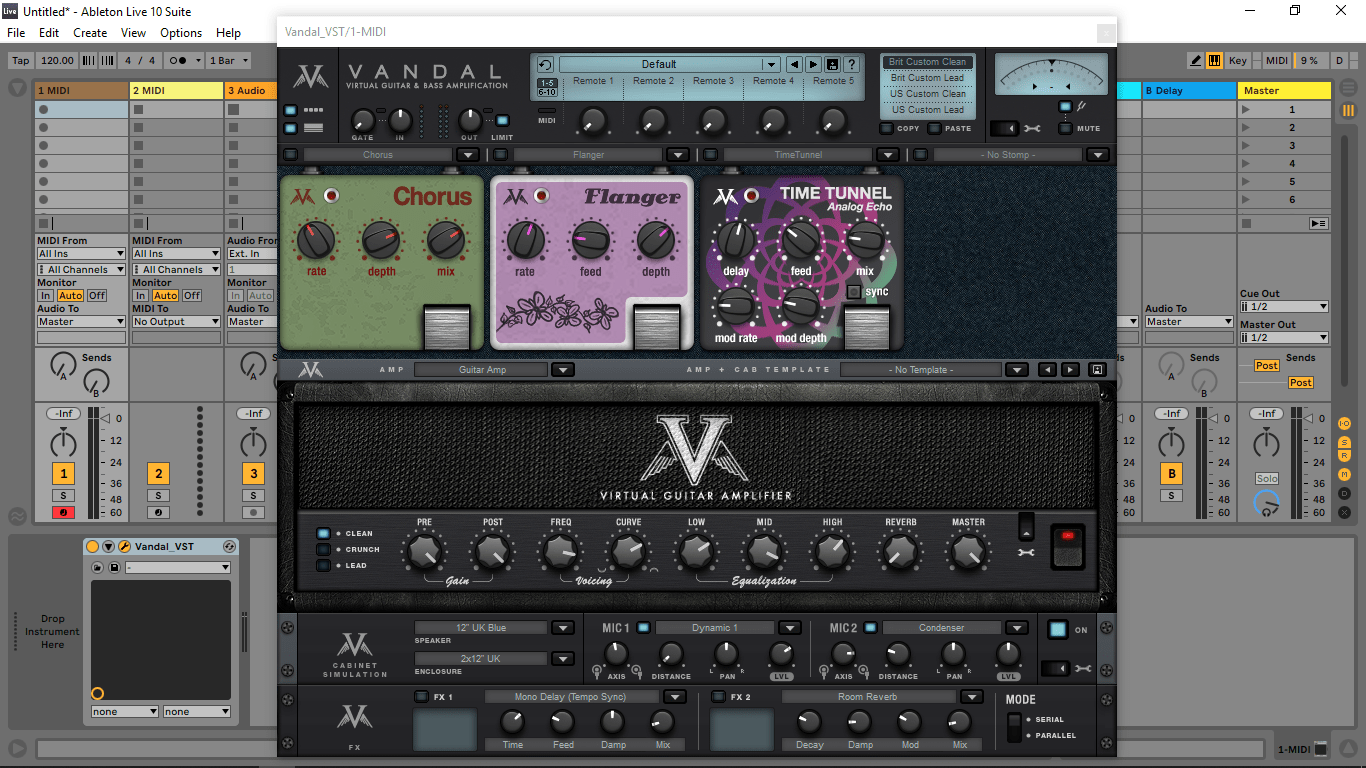Enable FX 2 slot toggle
1366x768 pixels.
click(717, 697)
